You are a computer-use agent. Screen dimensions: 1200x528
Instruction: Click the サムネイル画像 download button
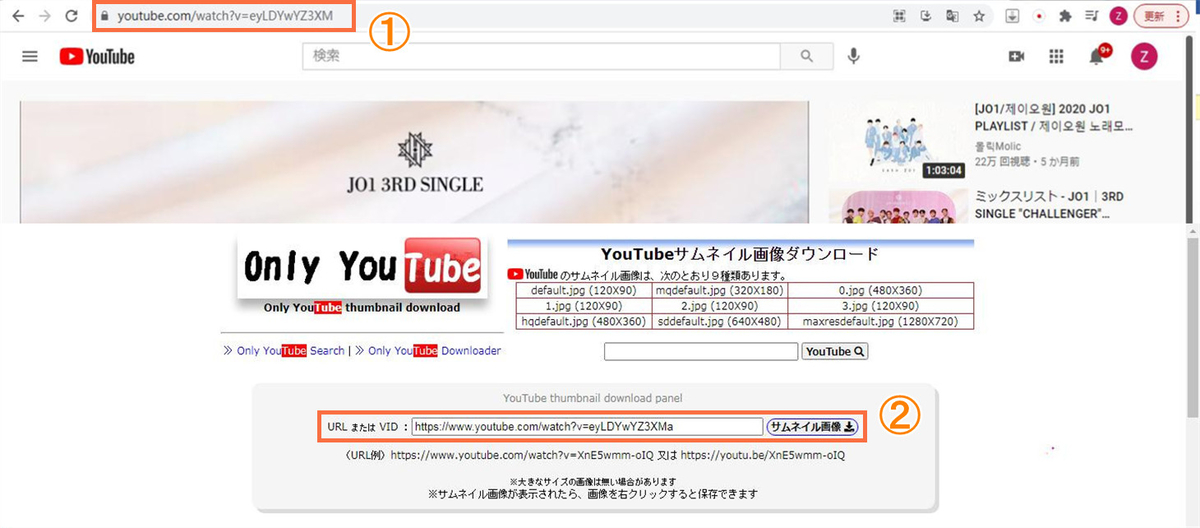click(813, 427)
